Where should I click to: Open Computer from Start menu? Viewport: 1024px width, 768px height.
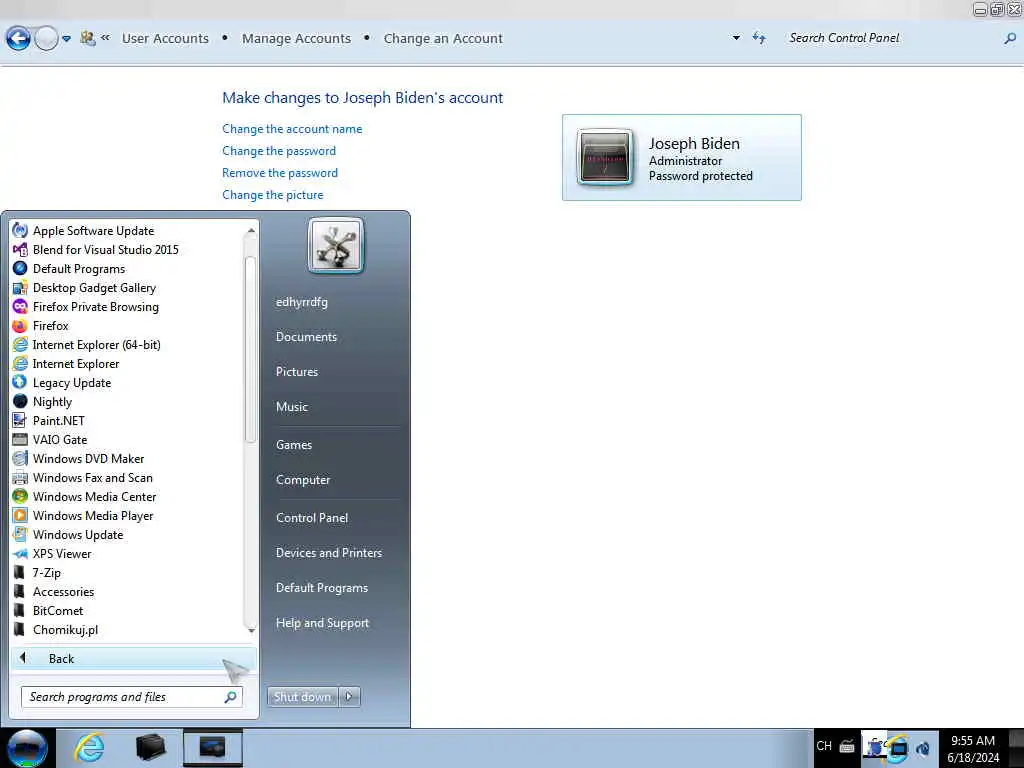tap(303, 480)
